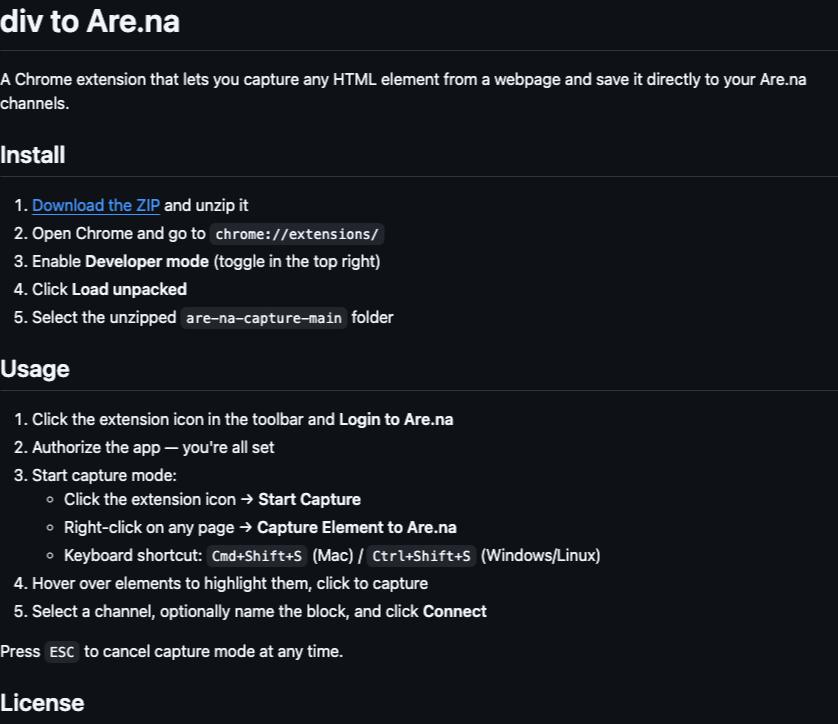Click the are-na-capture-main folder name code
838x724 pixels.
click(264, 318)
